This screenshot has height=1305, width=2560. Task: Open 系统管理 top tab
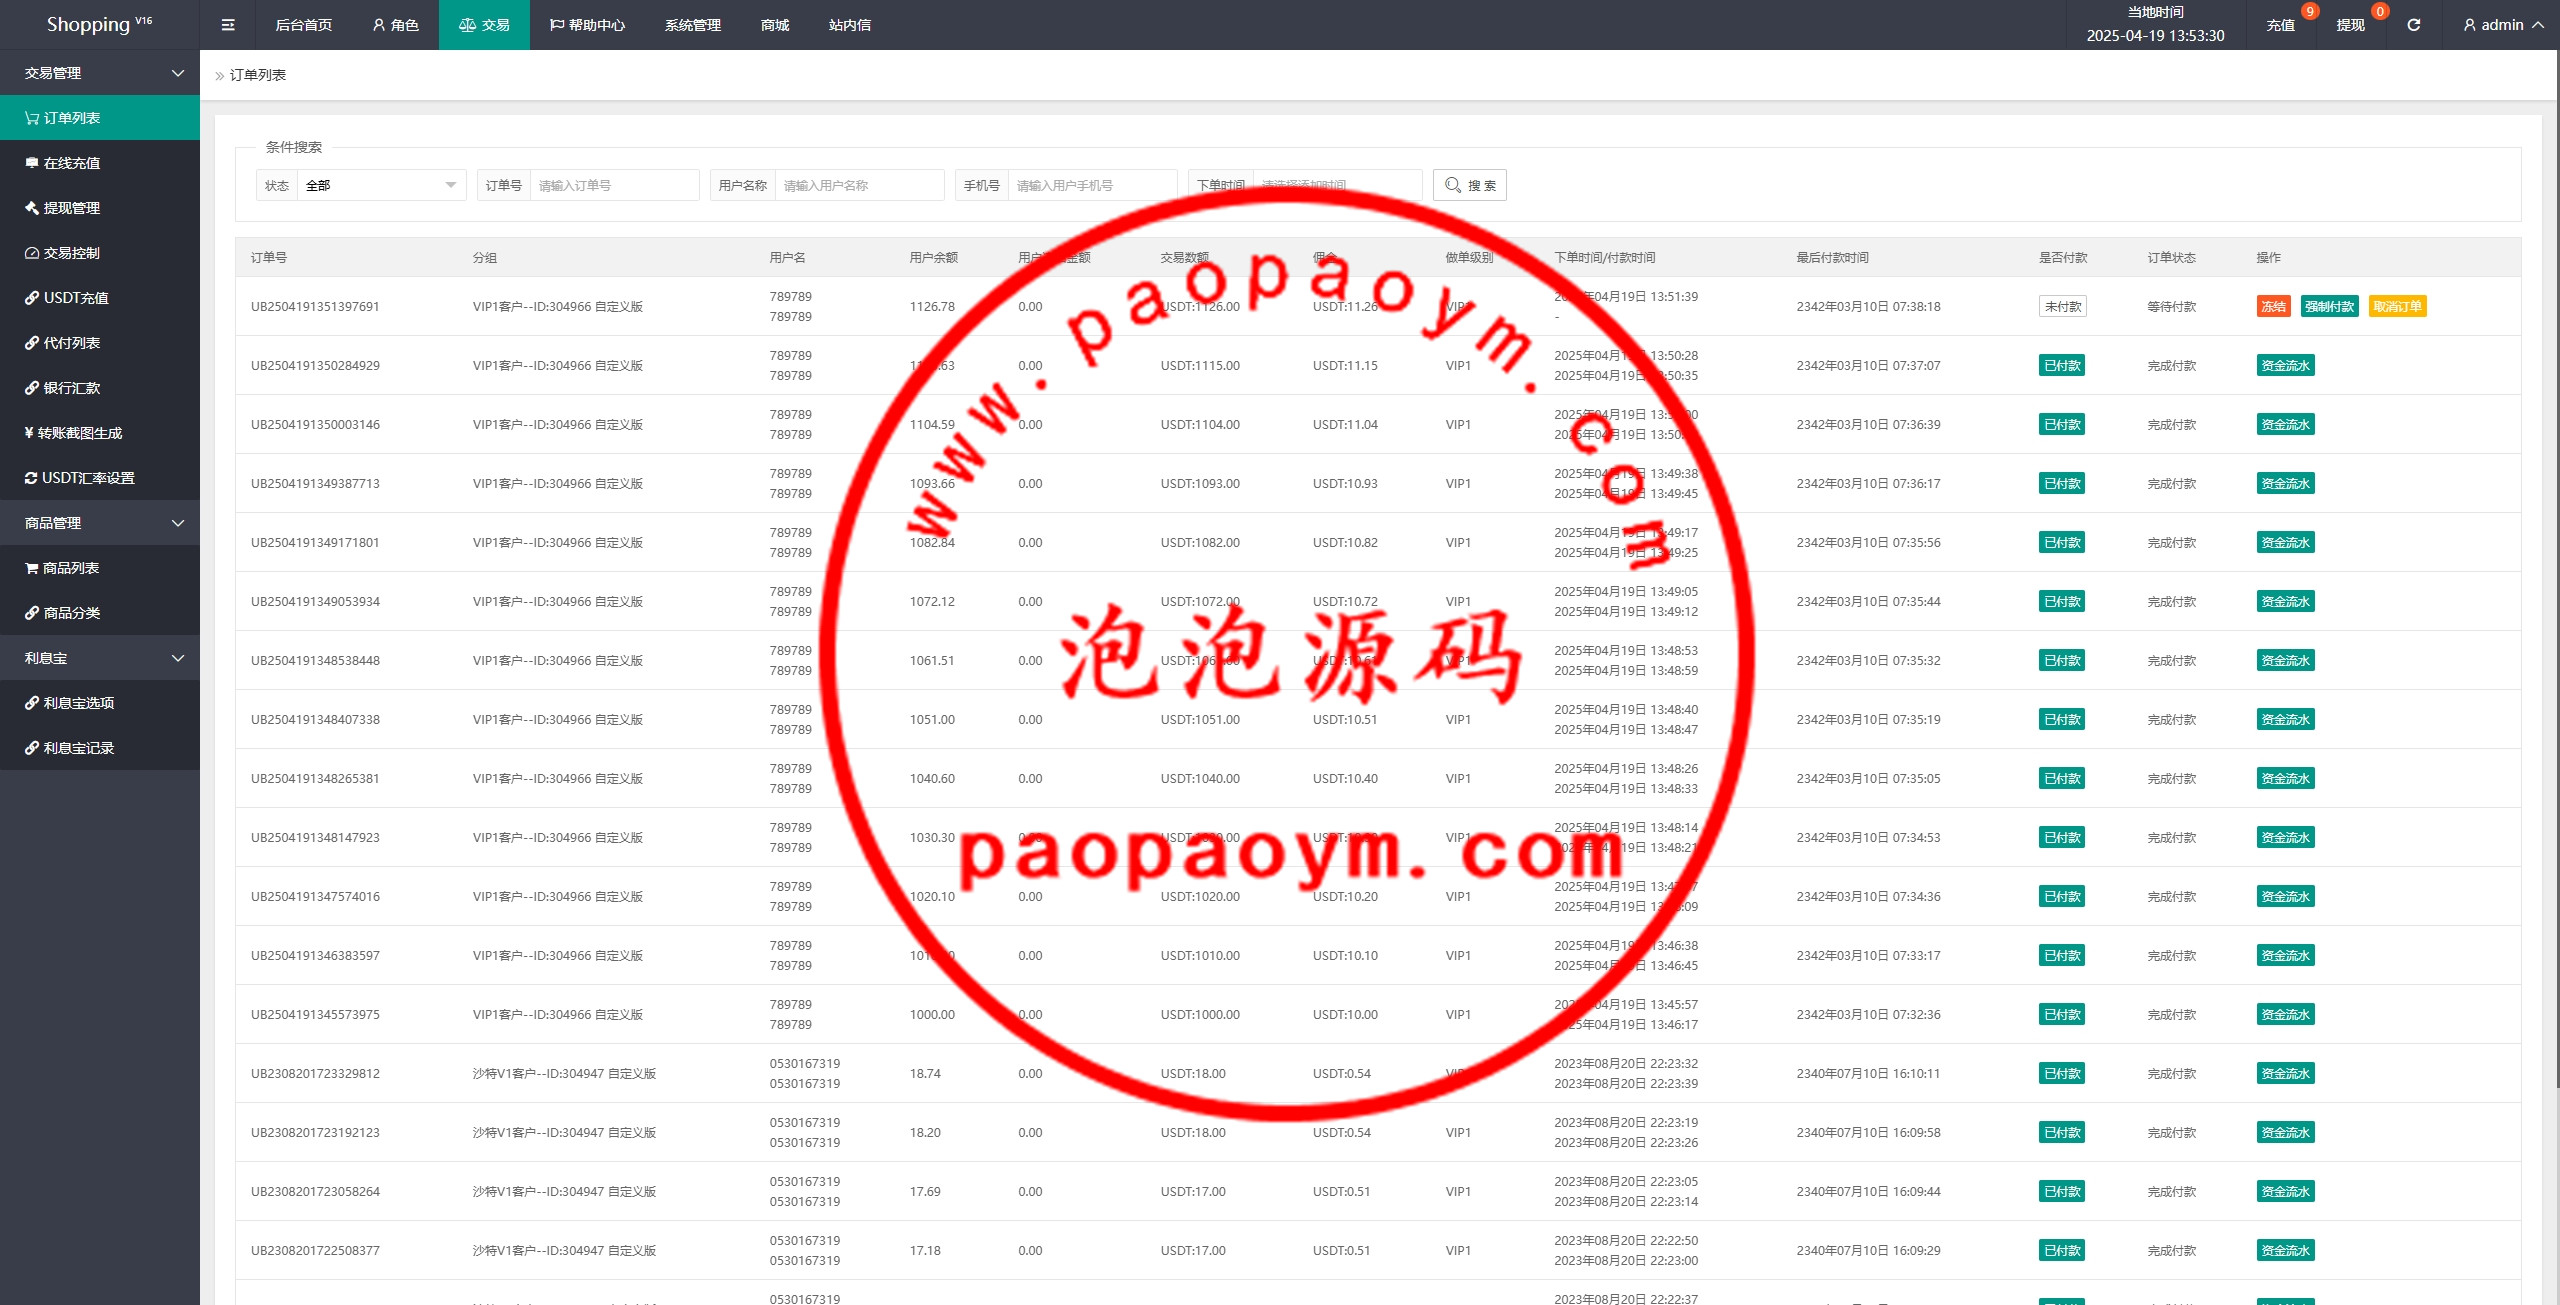(x=693, y=25)
